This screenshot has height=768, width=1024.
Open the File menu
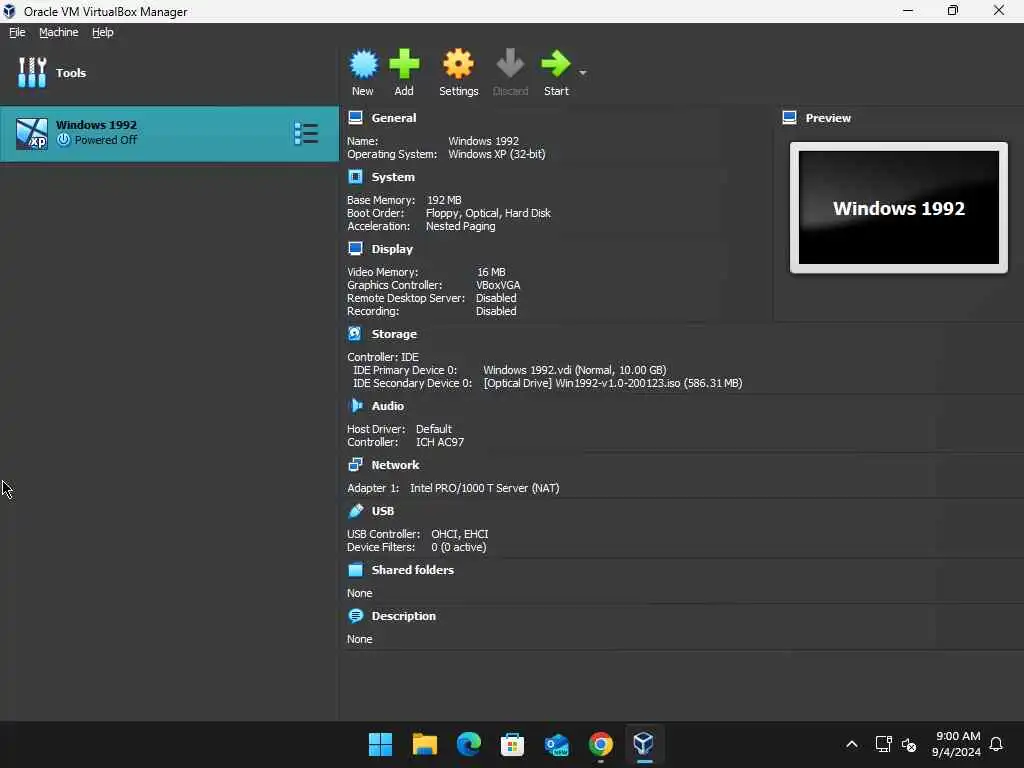click(x=17, y=32)
